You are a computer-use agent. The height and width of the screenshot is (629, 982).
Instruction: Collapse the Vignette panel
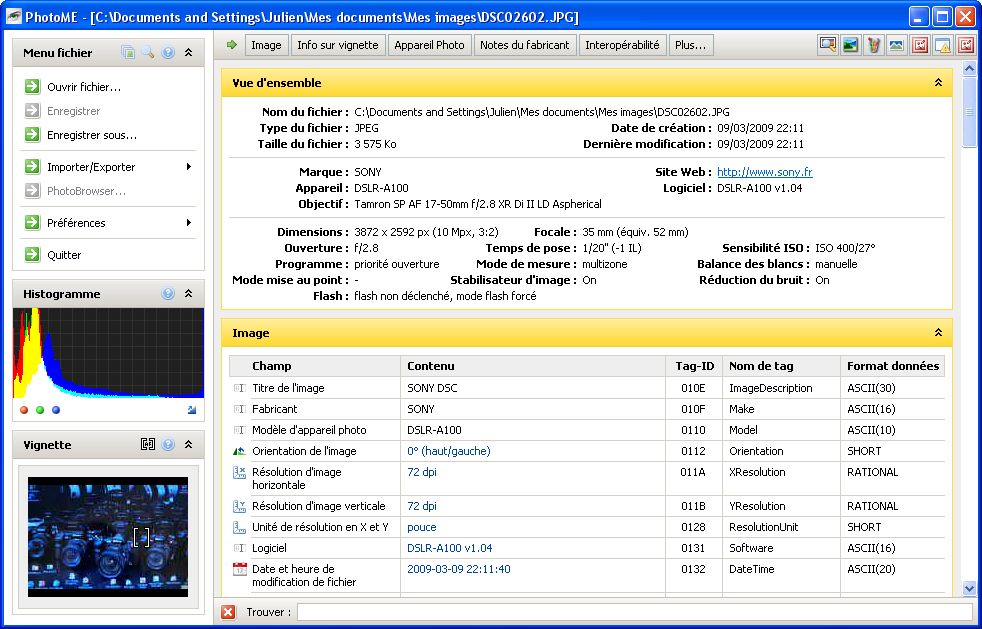pos(189,444)
